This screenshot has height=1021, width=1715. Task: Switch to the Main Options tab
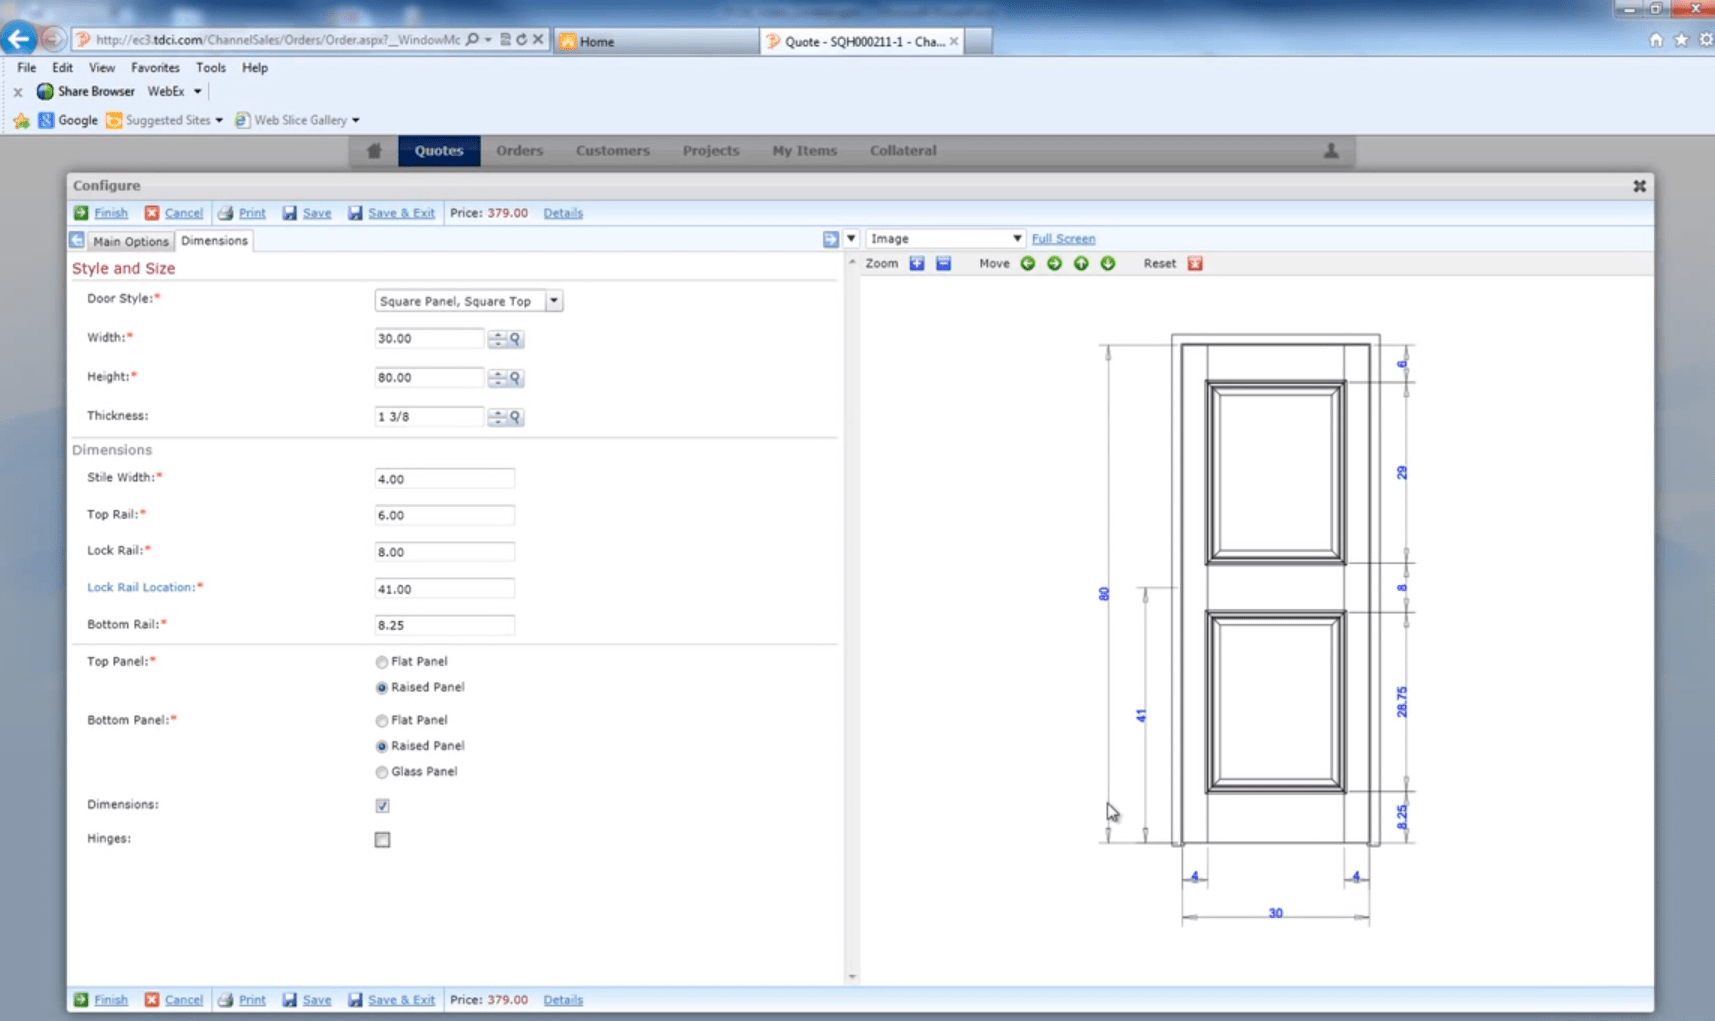[x=131, y=241]
